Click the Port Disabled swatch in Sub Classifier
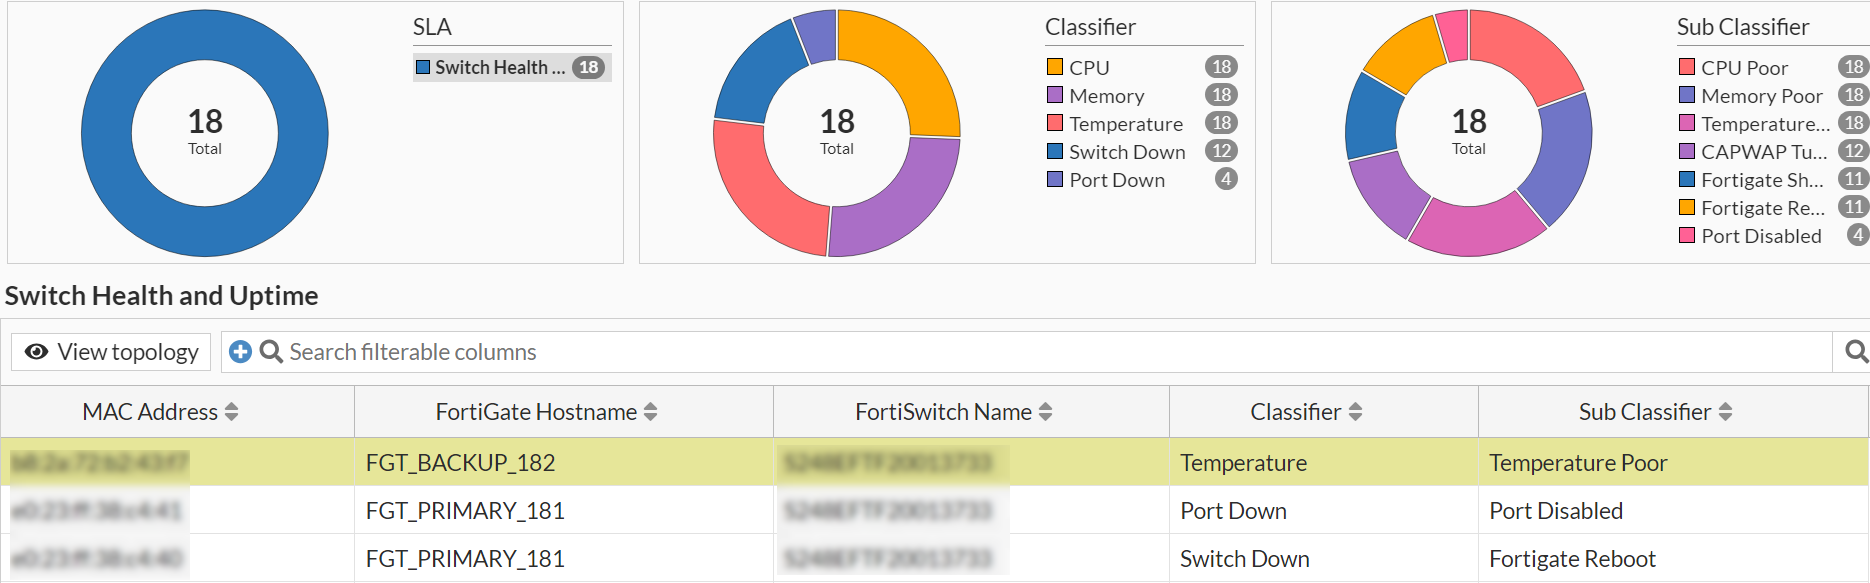The width and height of the screenshot is (1870, 583). point(1686,236)
